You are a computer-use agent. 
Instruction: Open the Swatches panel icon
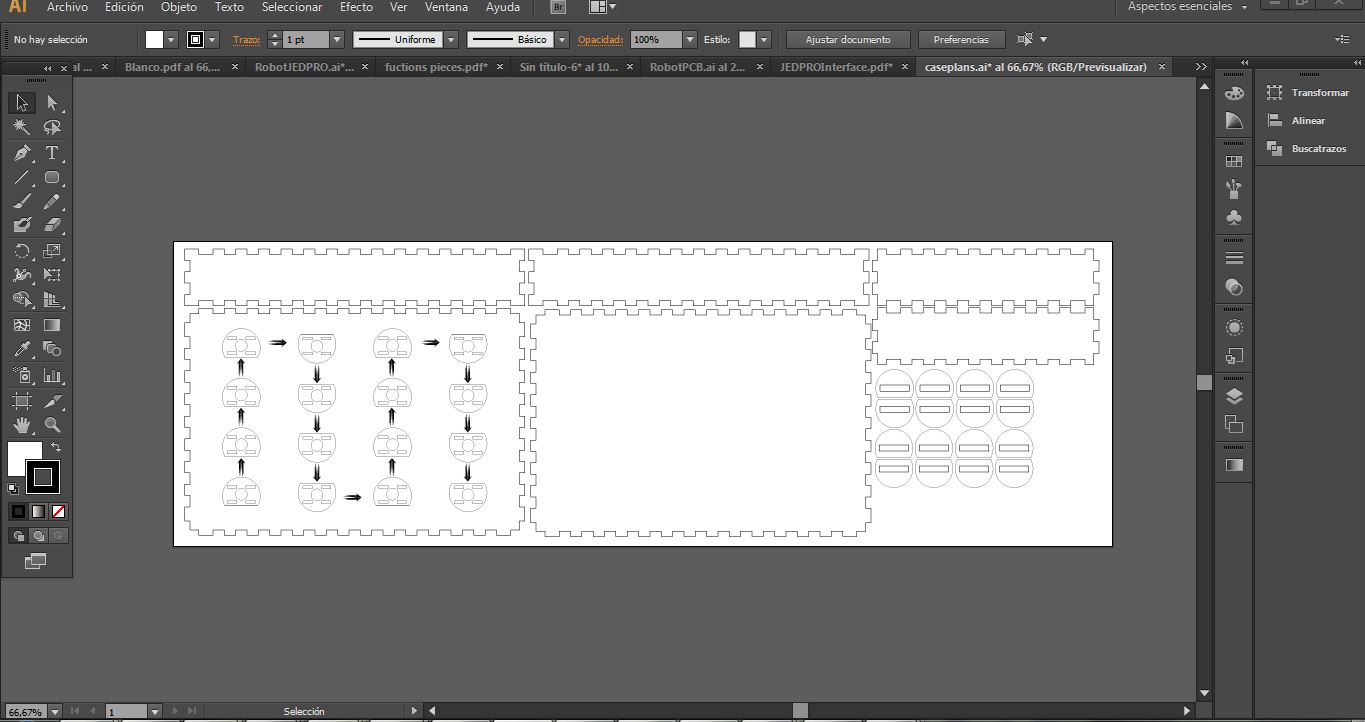tap(1234, 161)
